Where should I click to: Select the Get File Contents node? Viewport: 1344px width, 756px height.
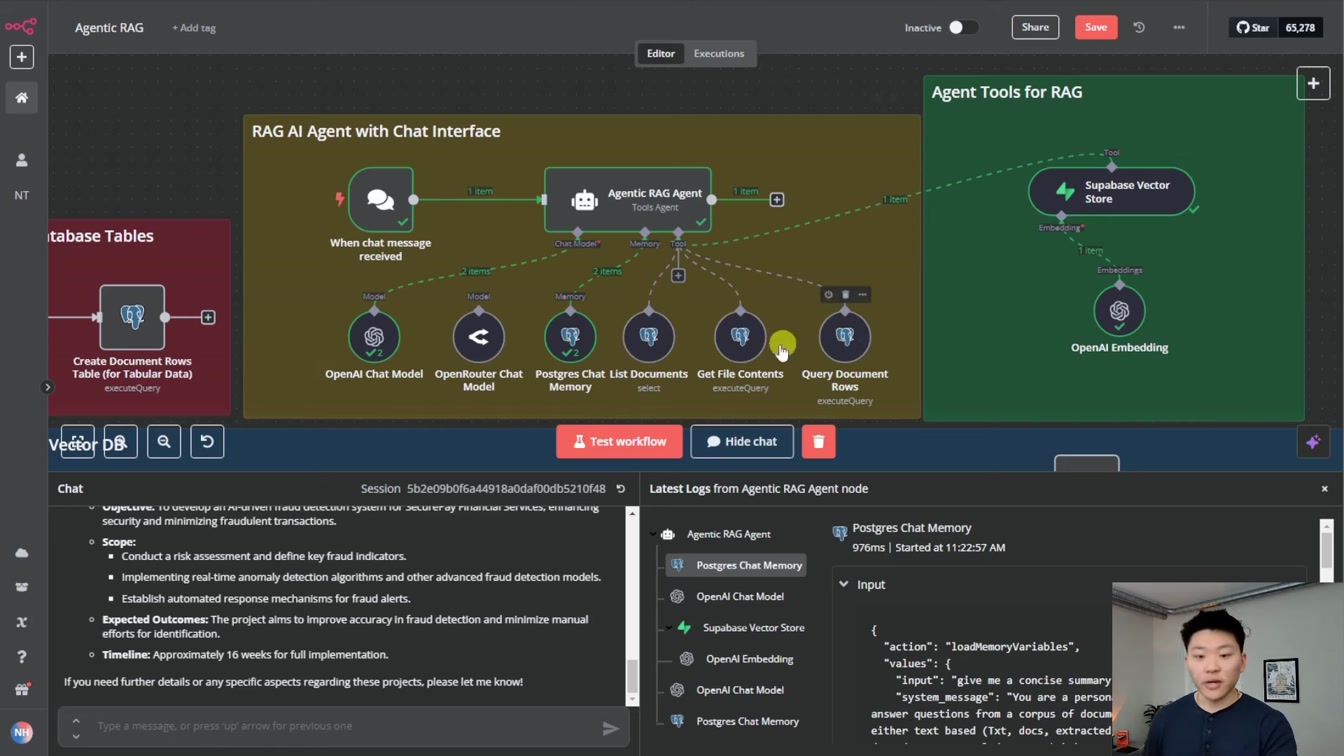740,337
